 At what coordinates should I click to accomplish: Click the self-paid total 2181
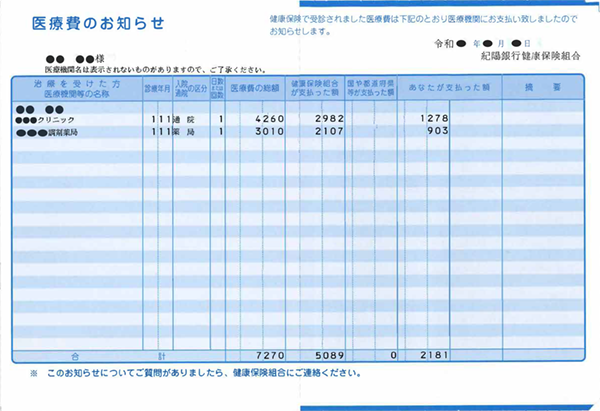tap(434, 355)
